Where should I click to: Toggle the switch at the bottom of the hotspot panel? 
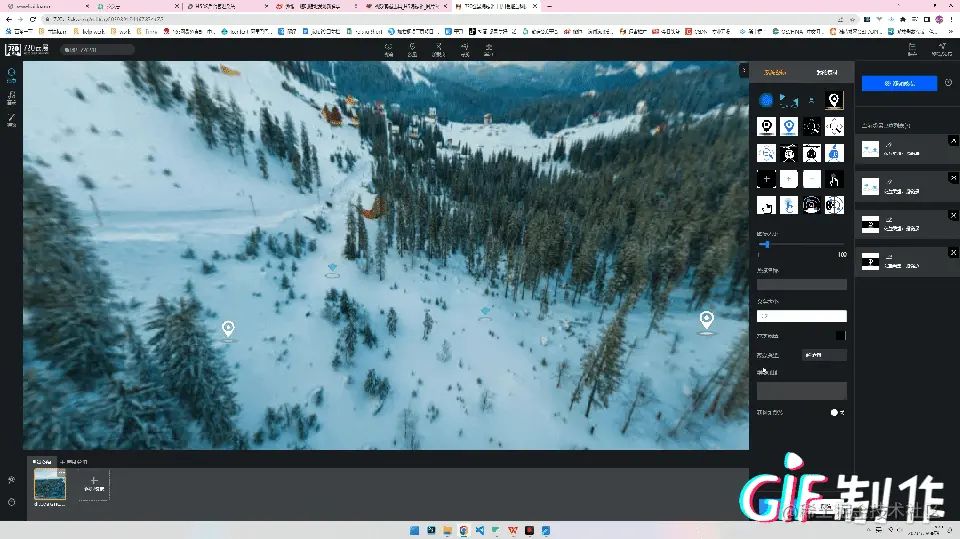tap(837, 412)
